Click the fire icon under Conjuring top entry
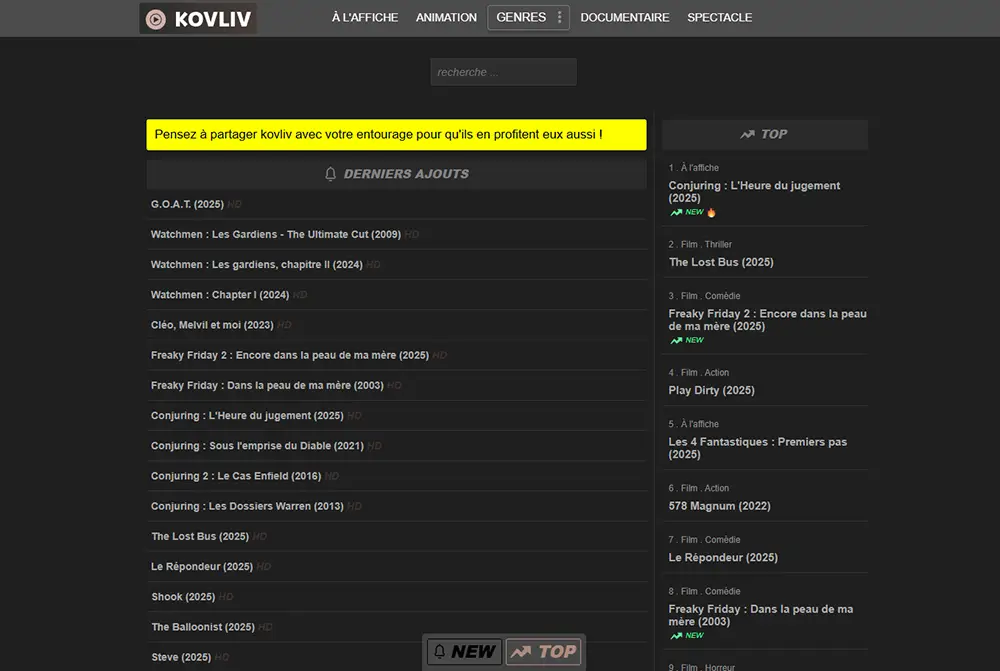The width and height of the screenshot is (1000, 671). 712,212
